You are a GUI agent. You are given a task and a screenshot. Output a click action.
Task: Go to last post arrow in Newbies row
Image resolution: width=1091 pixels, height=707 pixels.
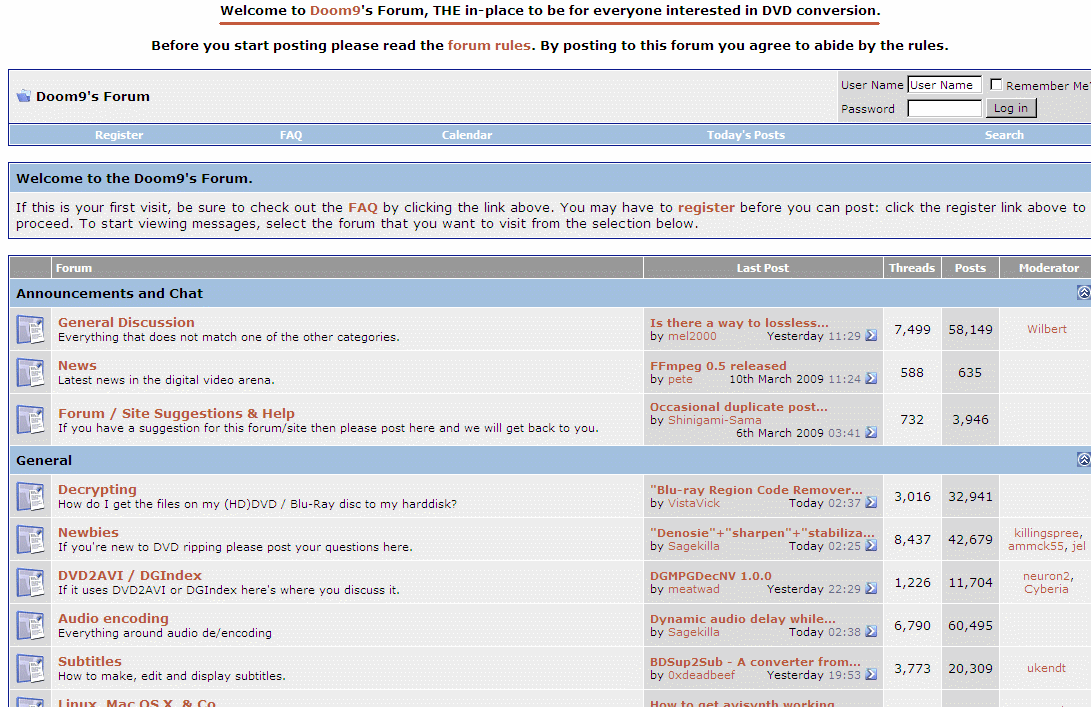[x=871, y=546]
